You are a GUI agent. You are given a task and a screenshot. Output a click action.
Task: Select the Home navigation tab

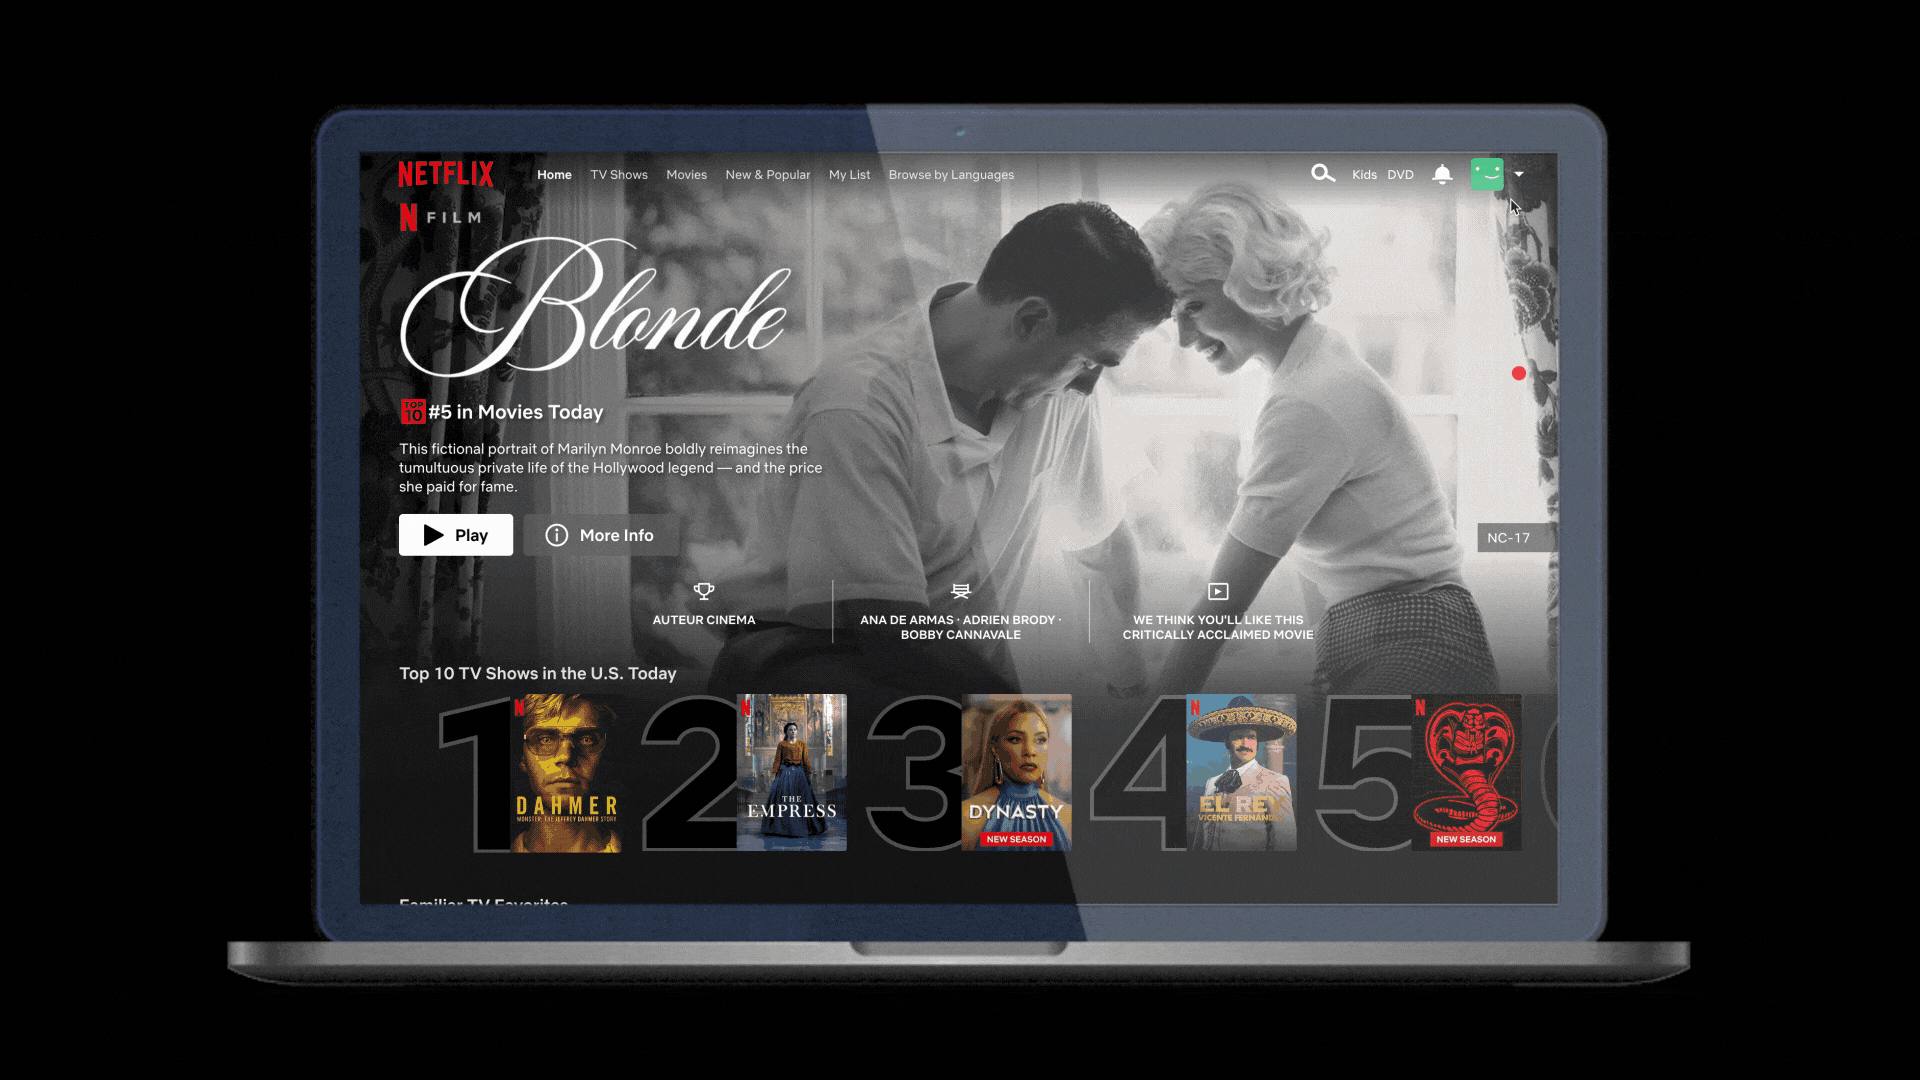click(554, 174)
